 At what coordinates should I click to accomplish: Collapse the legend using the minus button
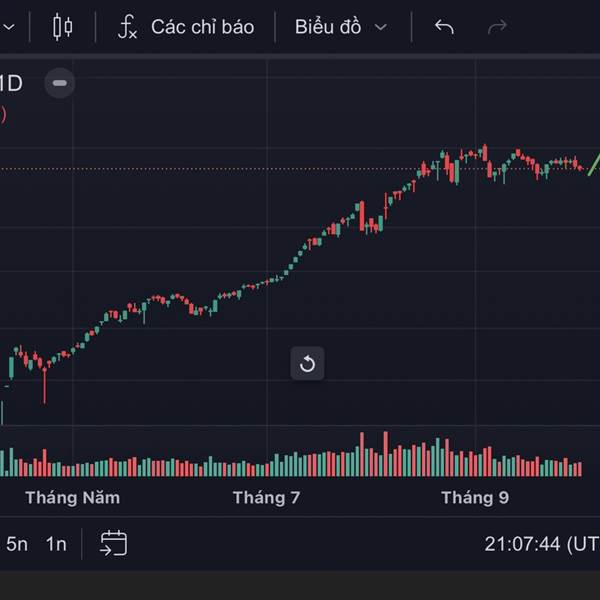(59, 83)
